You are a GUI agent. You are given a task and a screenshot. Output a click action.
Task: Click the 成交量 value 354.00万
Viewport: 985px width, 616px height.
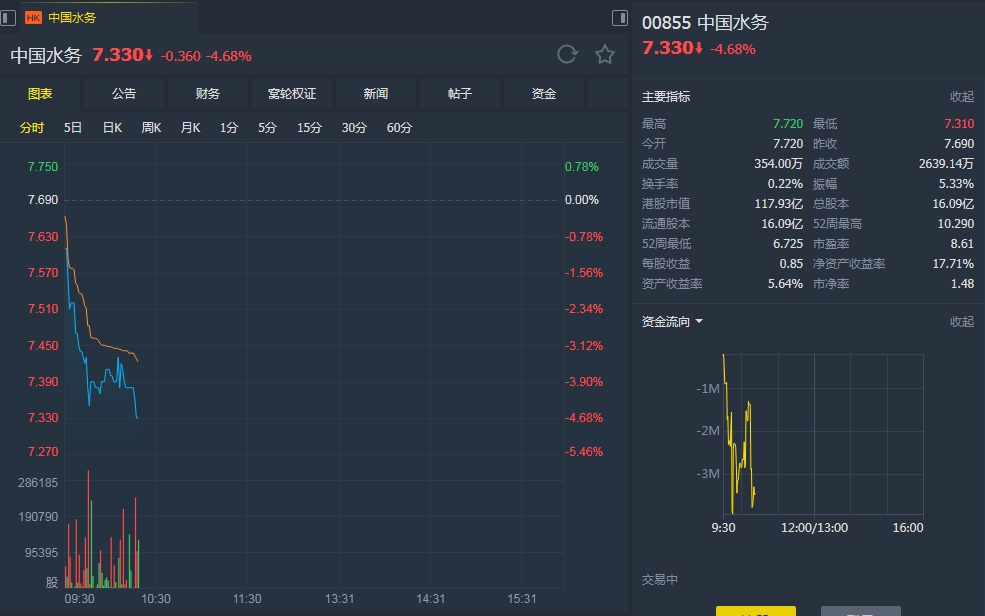pos(778,164)
